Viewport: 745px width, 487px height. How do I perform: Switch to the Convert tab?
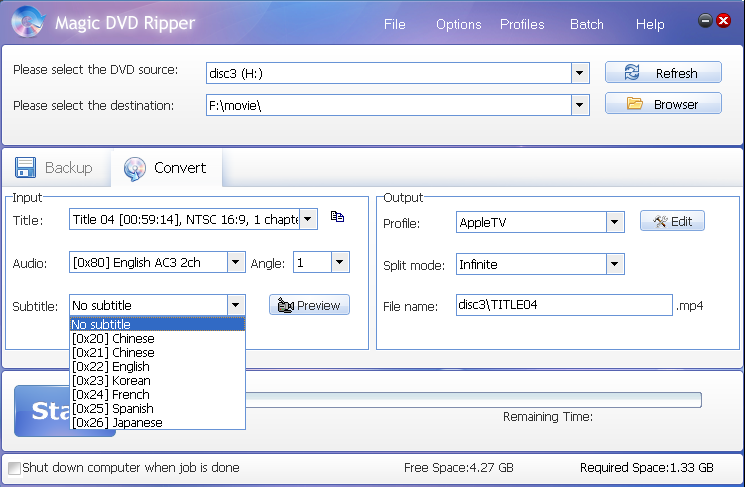point(166,168)
